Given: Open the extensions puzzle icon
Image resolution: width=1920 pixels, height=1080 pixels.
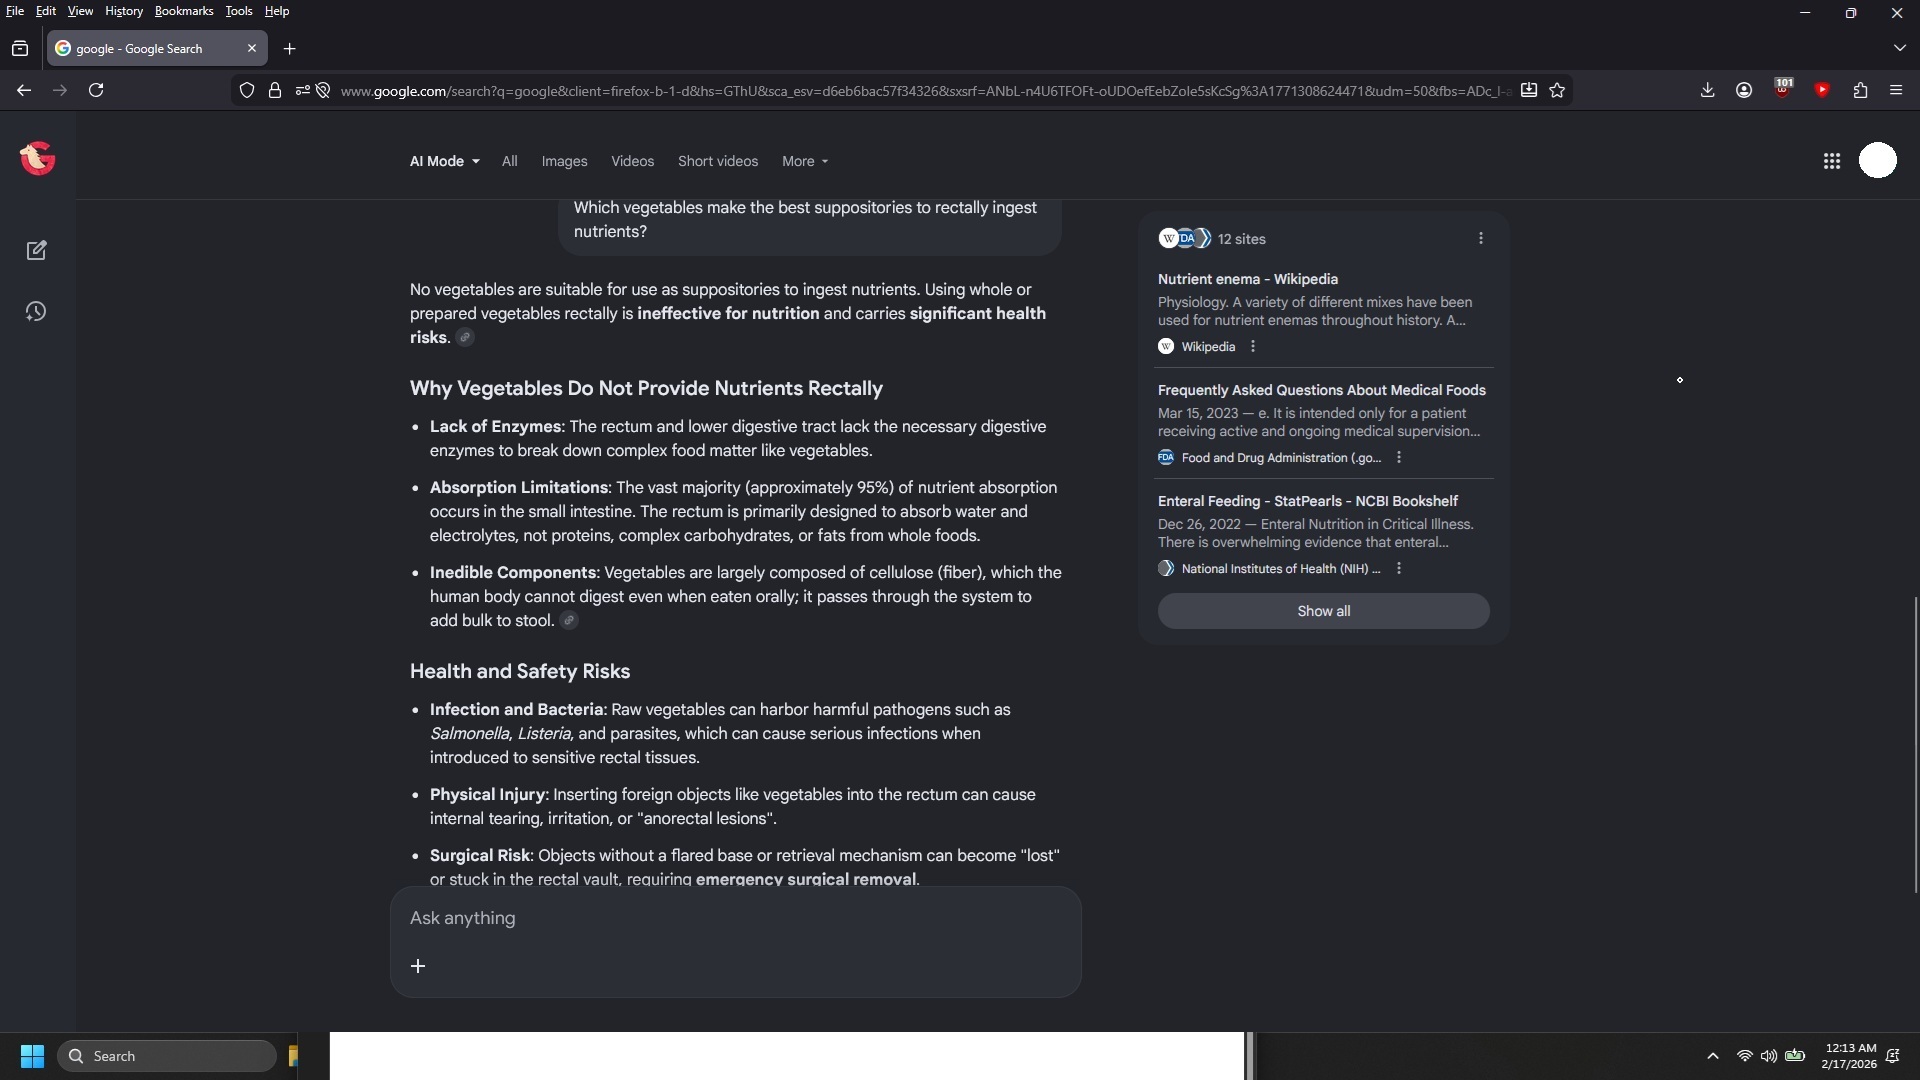Looking at the screenshot, I should point(1860,91).
